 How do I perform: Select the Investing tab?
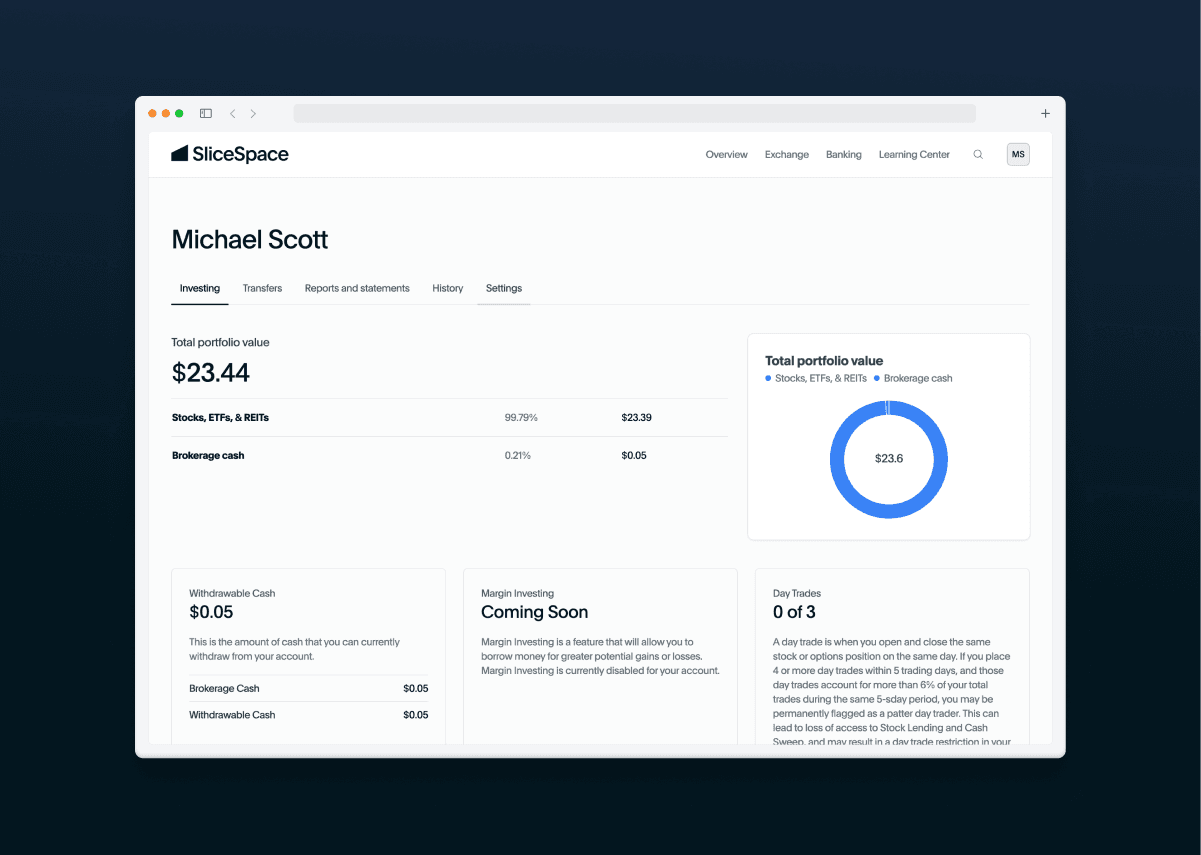(x=200, y=288)
